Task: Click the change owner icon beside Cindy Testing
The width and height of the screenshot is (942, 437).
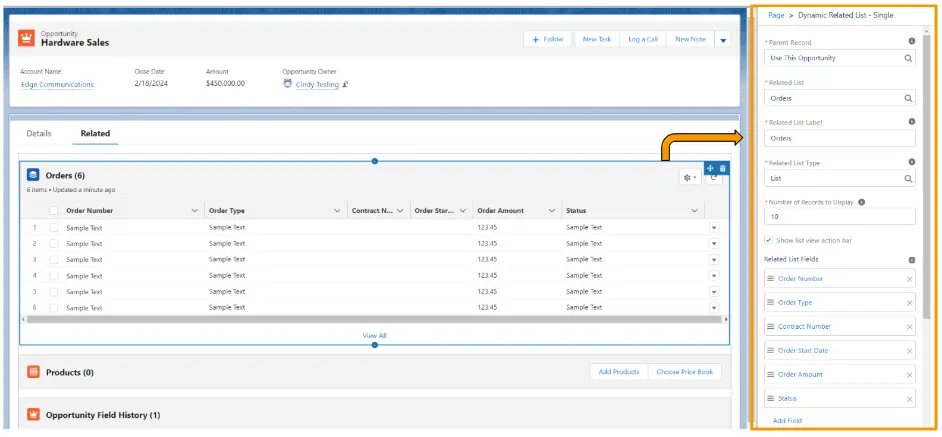Action: point(345,85)
